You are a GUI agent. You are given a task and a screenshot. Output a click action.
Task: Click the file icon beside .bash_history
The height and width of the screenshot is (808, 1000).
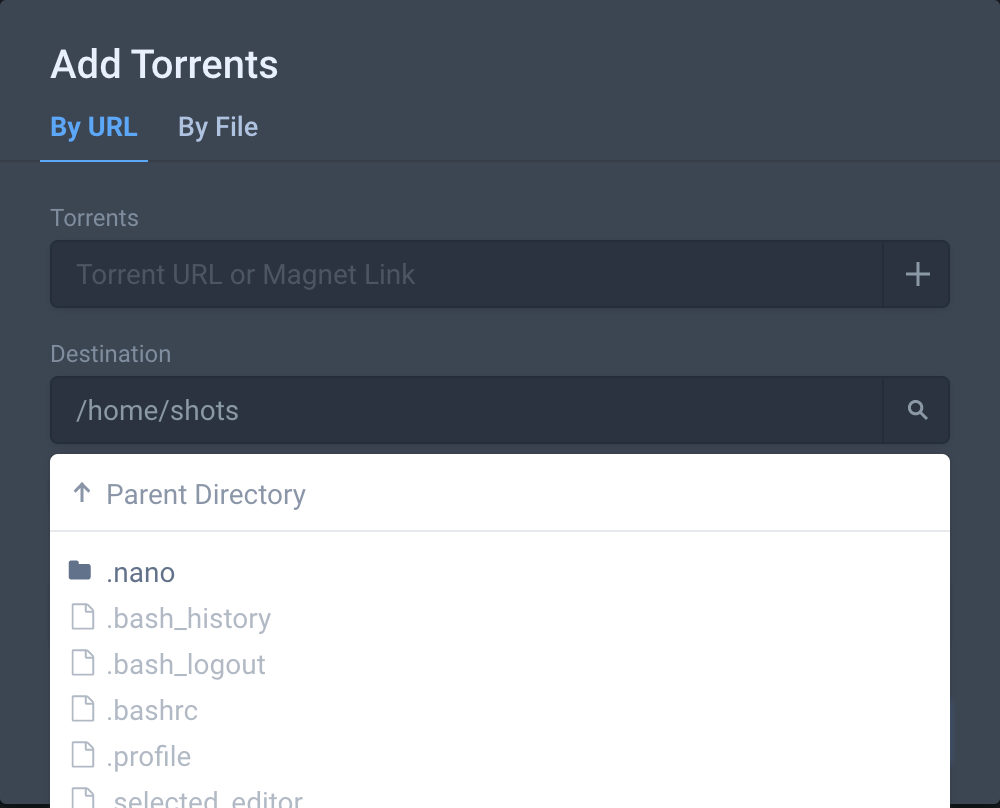[82, 617]
